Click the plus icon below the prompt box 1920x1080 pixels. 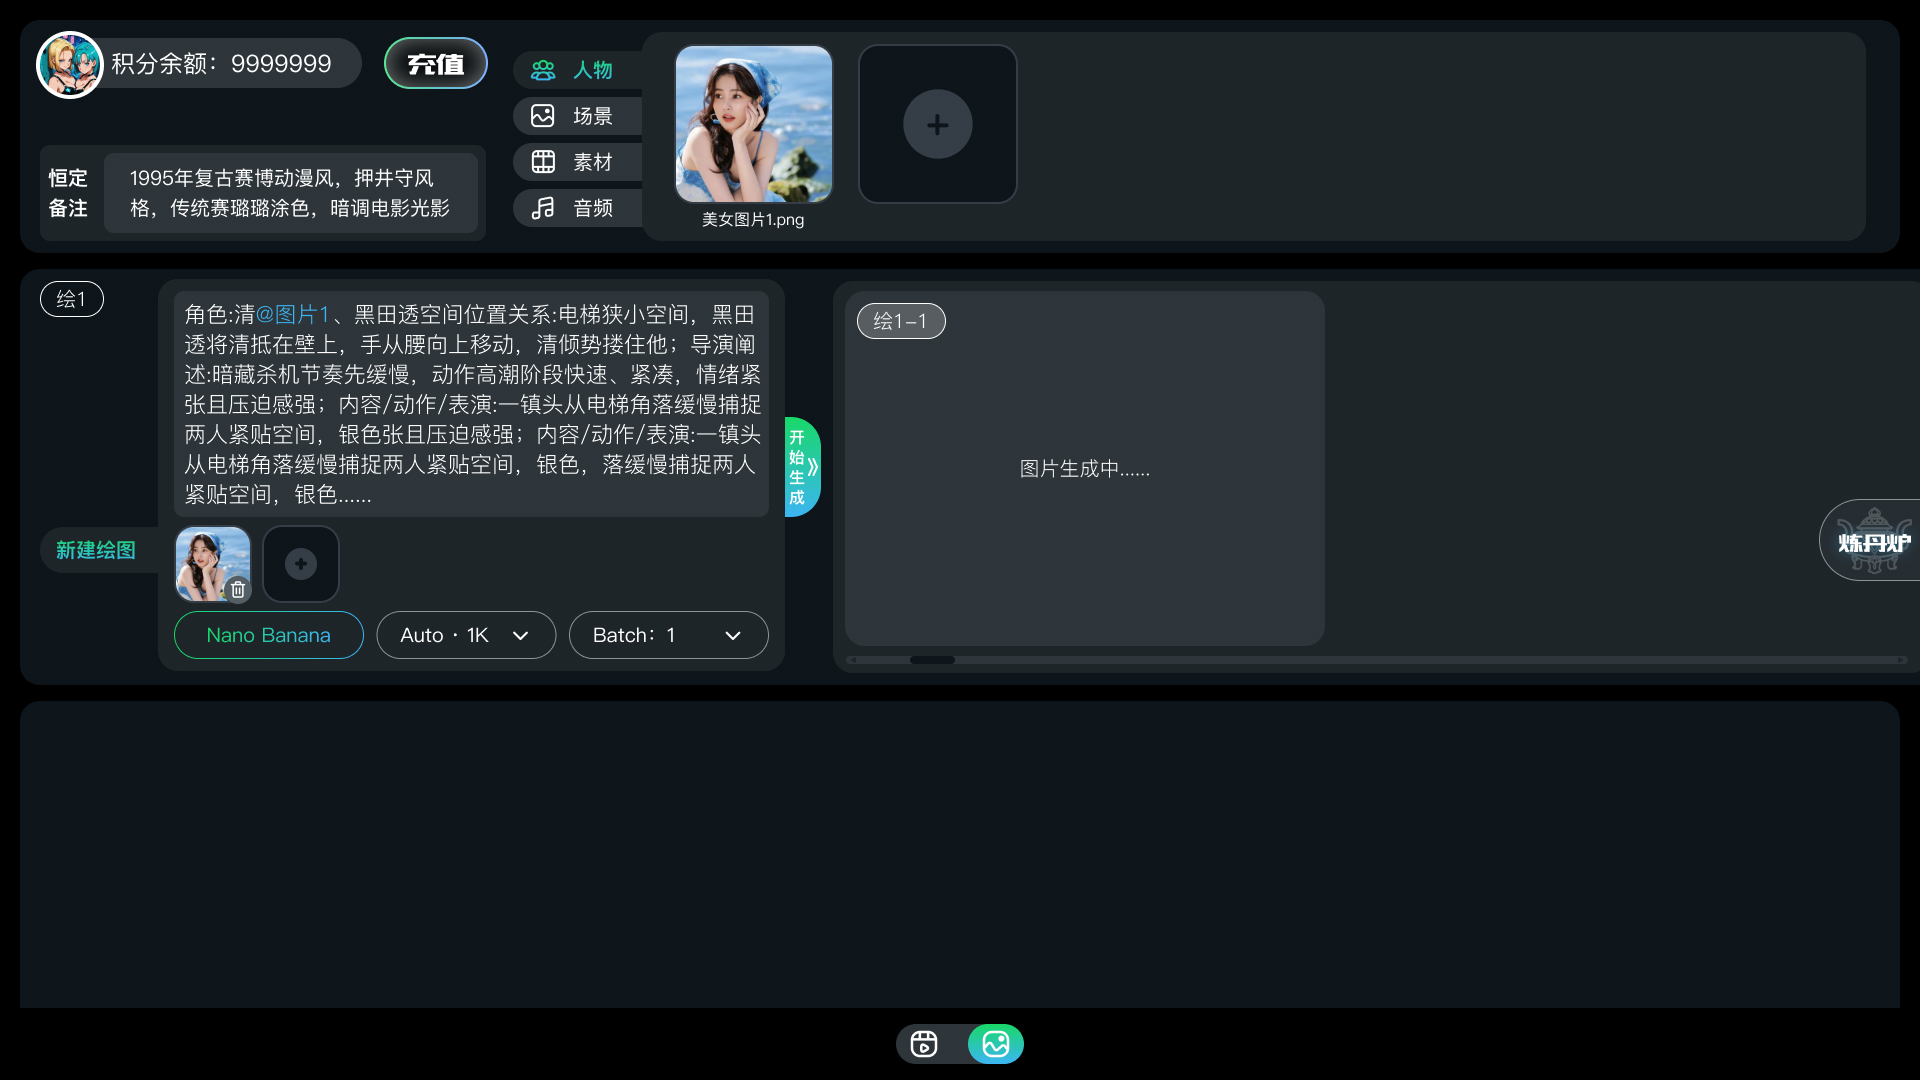pos(300,563)
